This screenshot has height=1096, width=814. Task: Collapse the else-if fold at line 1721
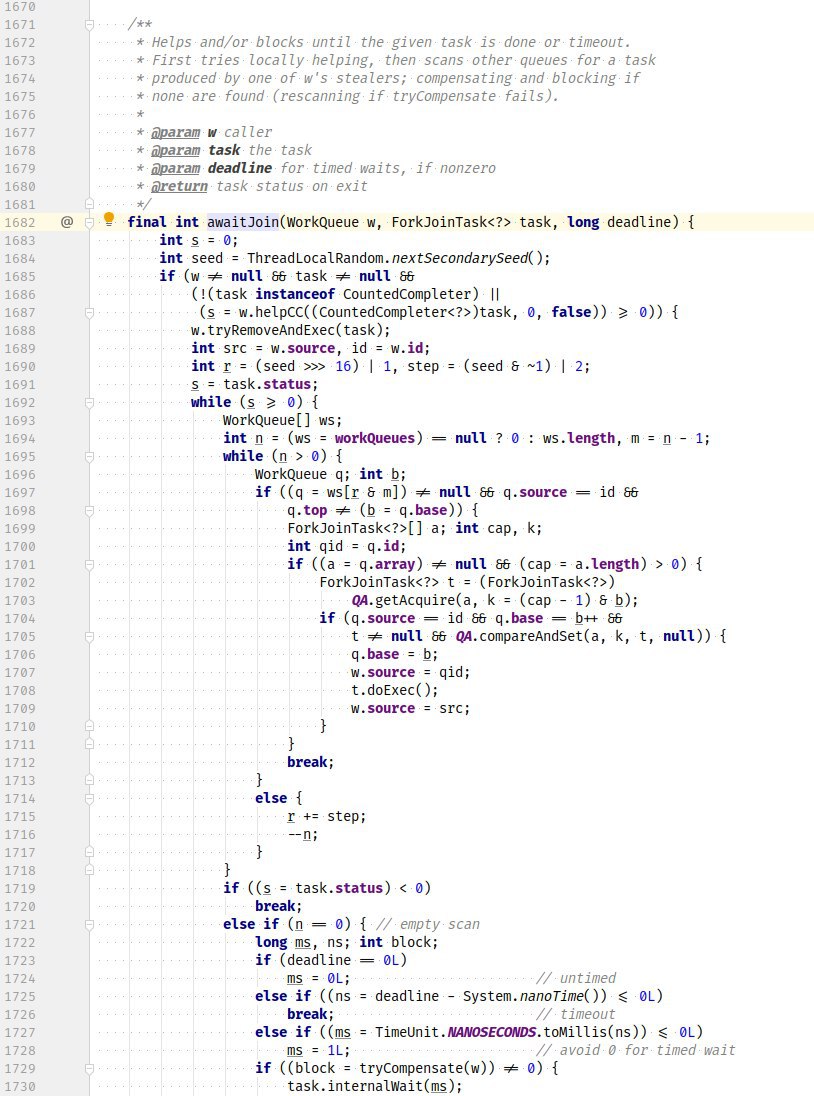point(89,924)
